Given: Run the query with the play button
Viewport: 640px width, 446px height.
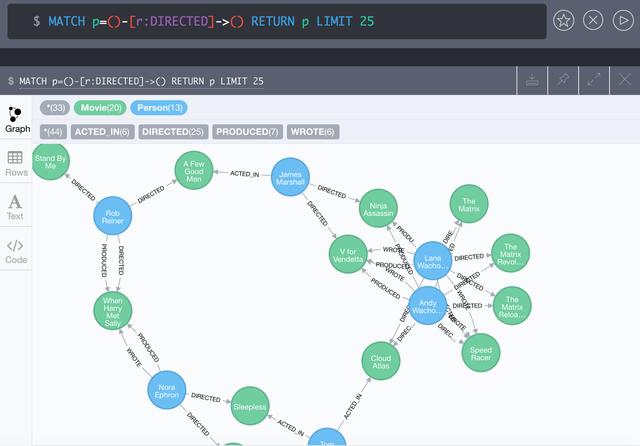Looking at the screenshot, I should click(x=623, y=20).
